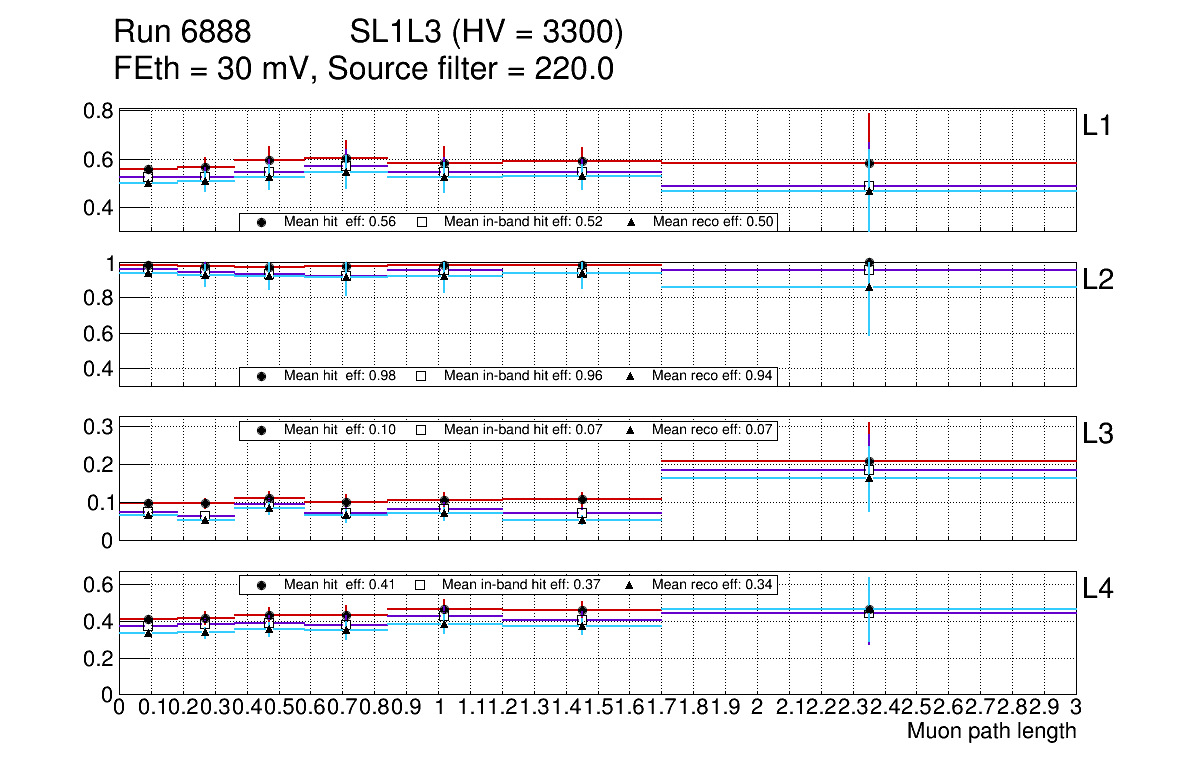This screenshot has width=1196, height=772.
Task: Click the 'Muon path length' axis title
Action: tap(991, 731)
